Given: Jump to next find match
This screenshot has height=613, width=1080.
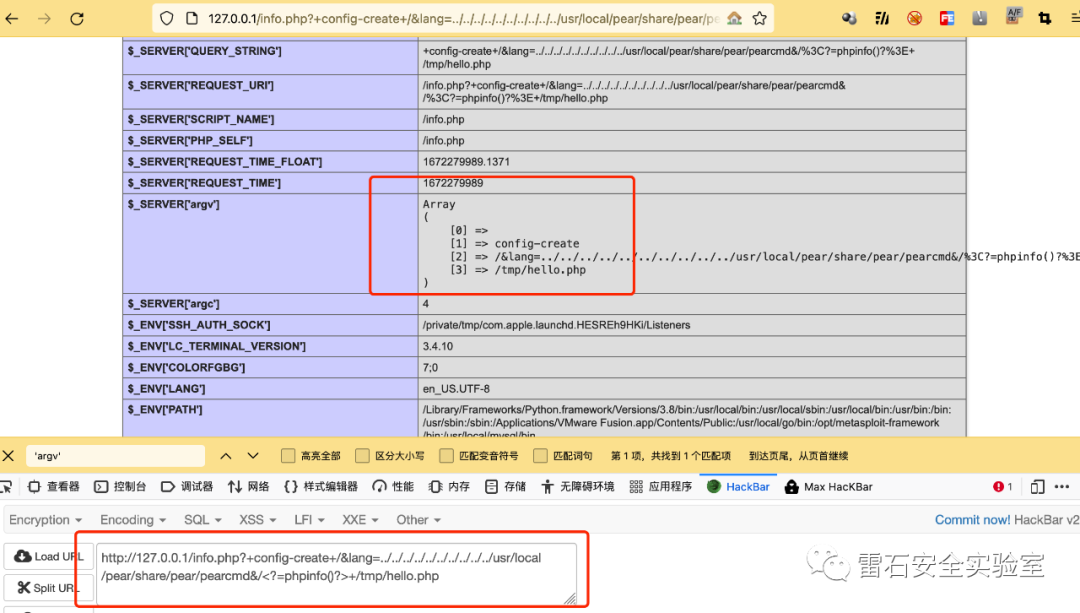Looking at the screenshot, I should [253, 456].
